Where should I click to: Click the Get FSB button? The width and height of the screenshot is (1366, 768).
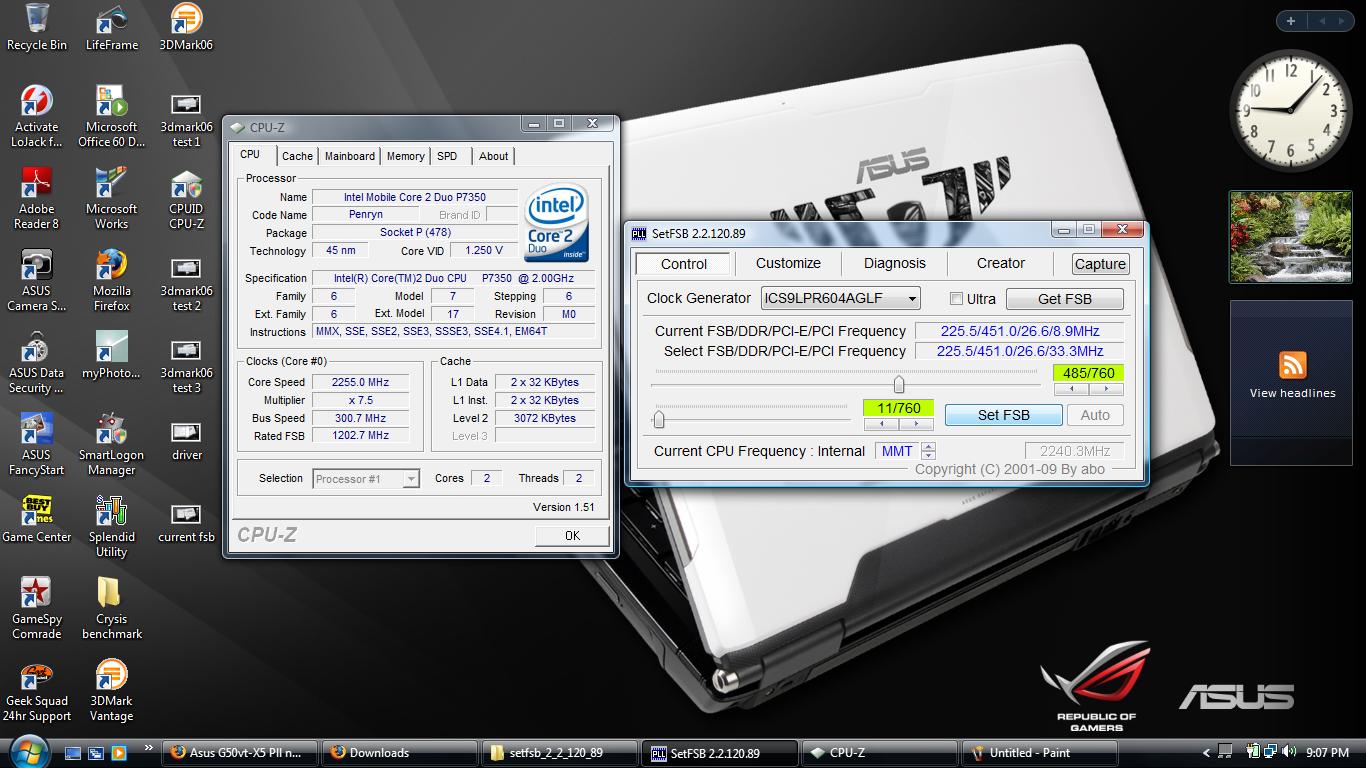pyautogui.click(x=1065, y=299)
